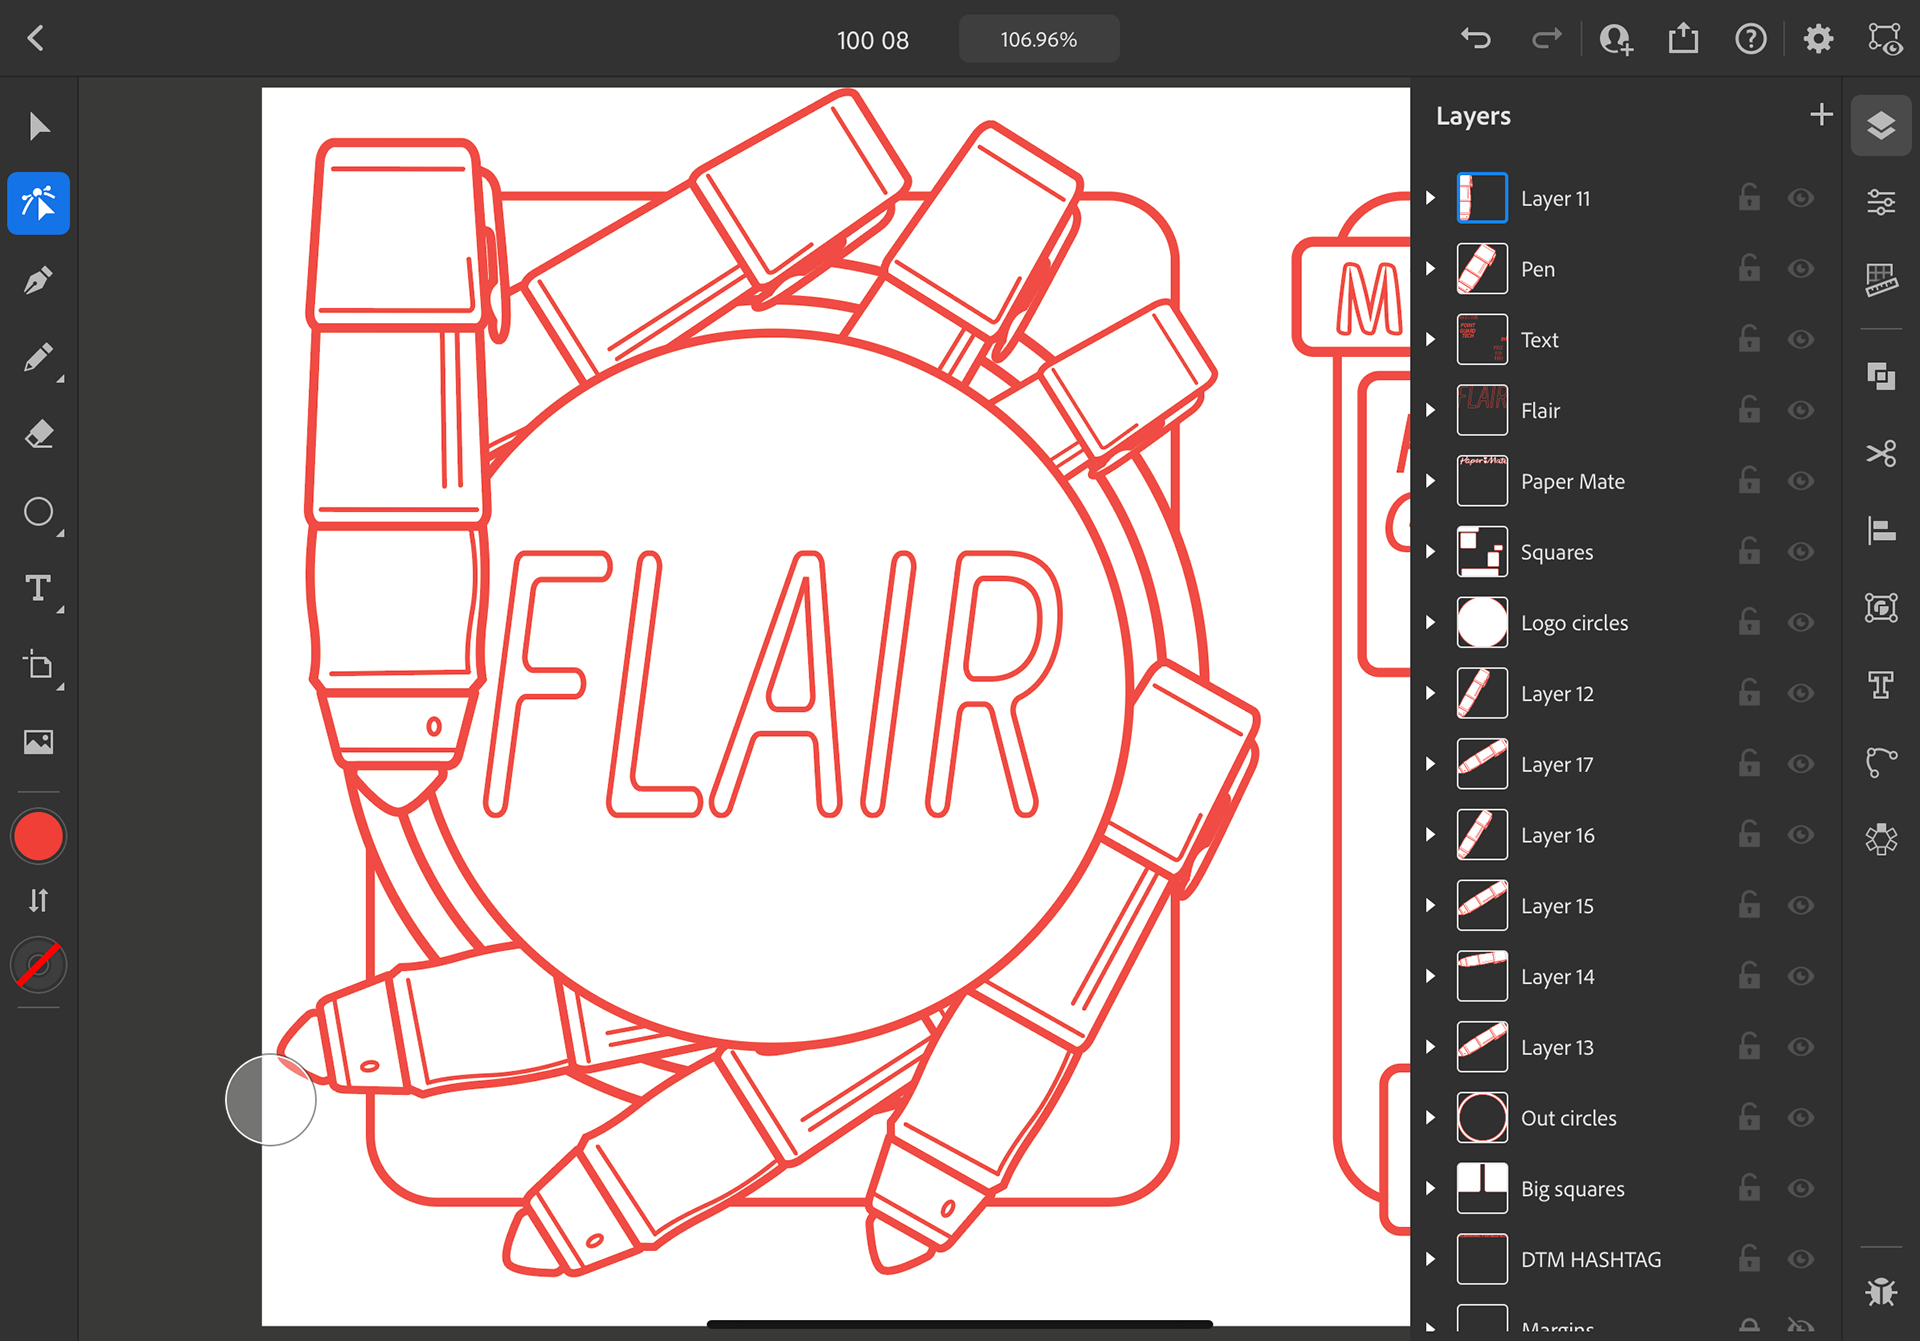Image resolution: width=1920 pixels, height=1341 pixels.
Task: Select the Ellipse shape tool
Action: [x=38, y=512]
